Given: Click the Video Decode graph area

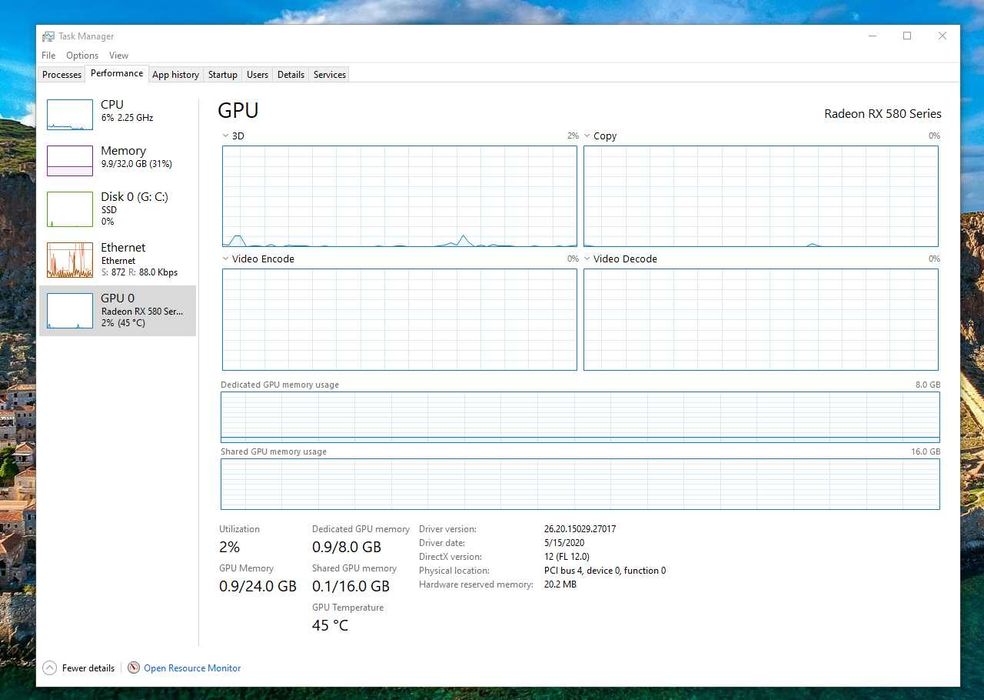Looking at the screenshot, I should [761, 320].
